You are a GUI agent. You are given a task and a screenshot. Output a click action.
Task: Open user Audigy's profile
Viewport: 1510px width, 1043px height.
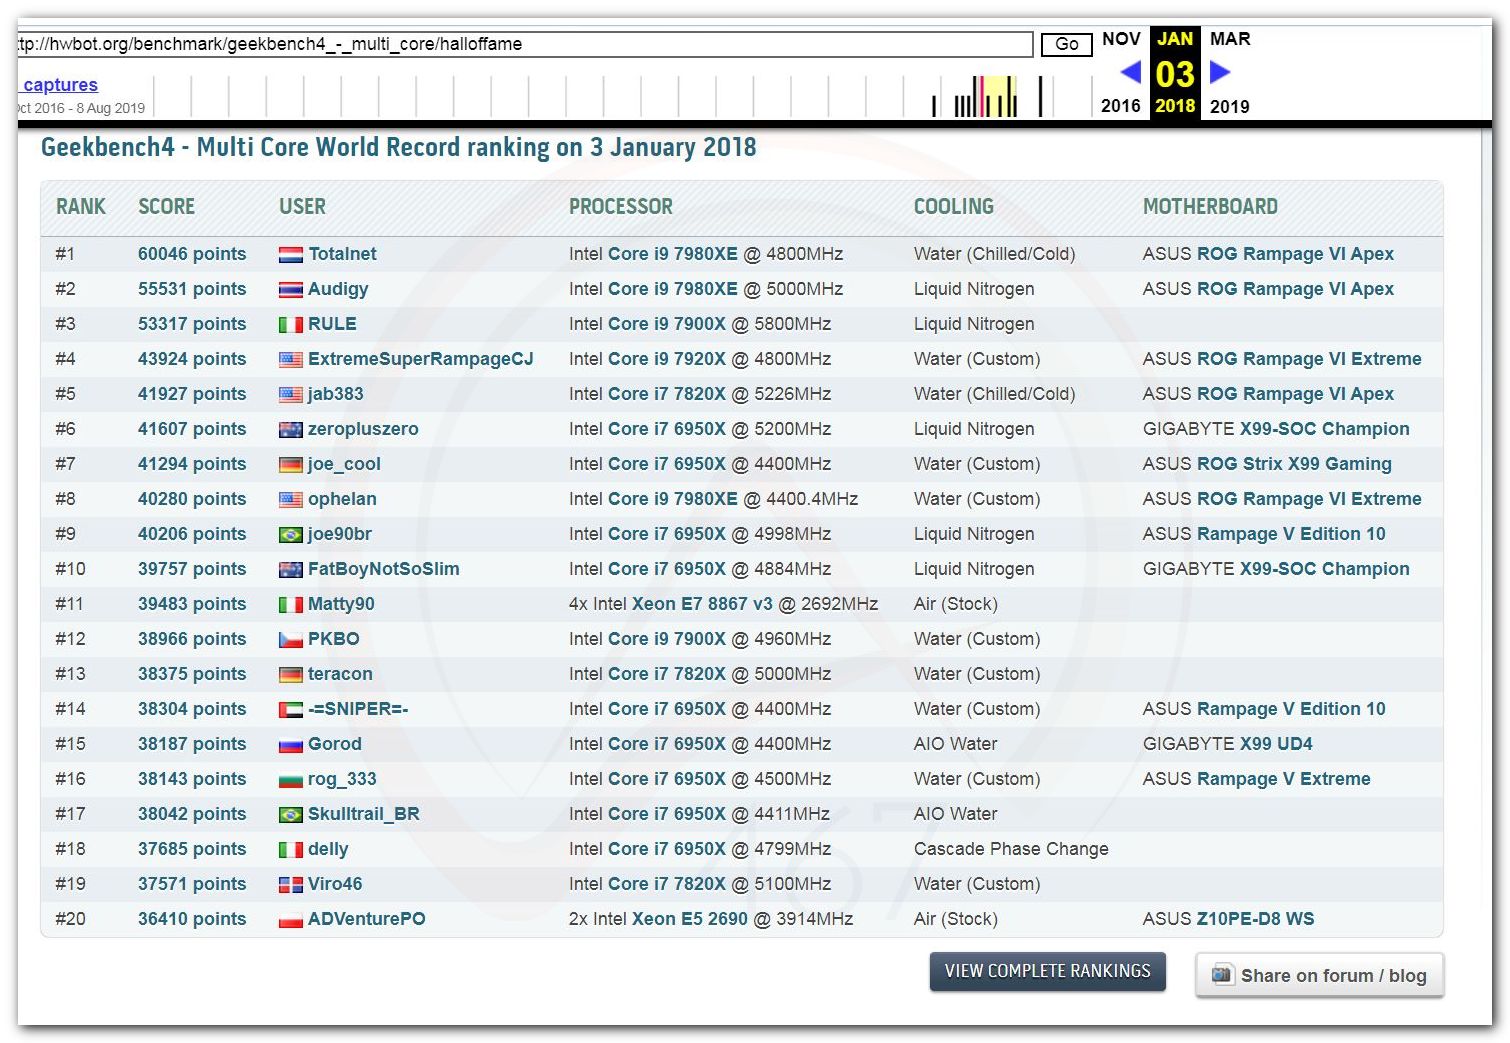(x=338, y=289)
